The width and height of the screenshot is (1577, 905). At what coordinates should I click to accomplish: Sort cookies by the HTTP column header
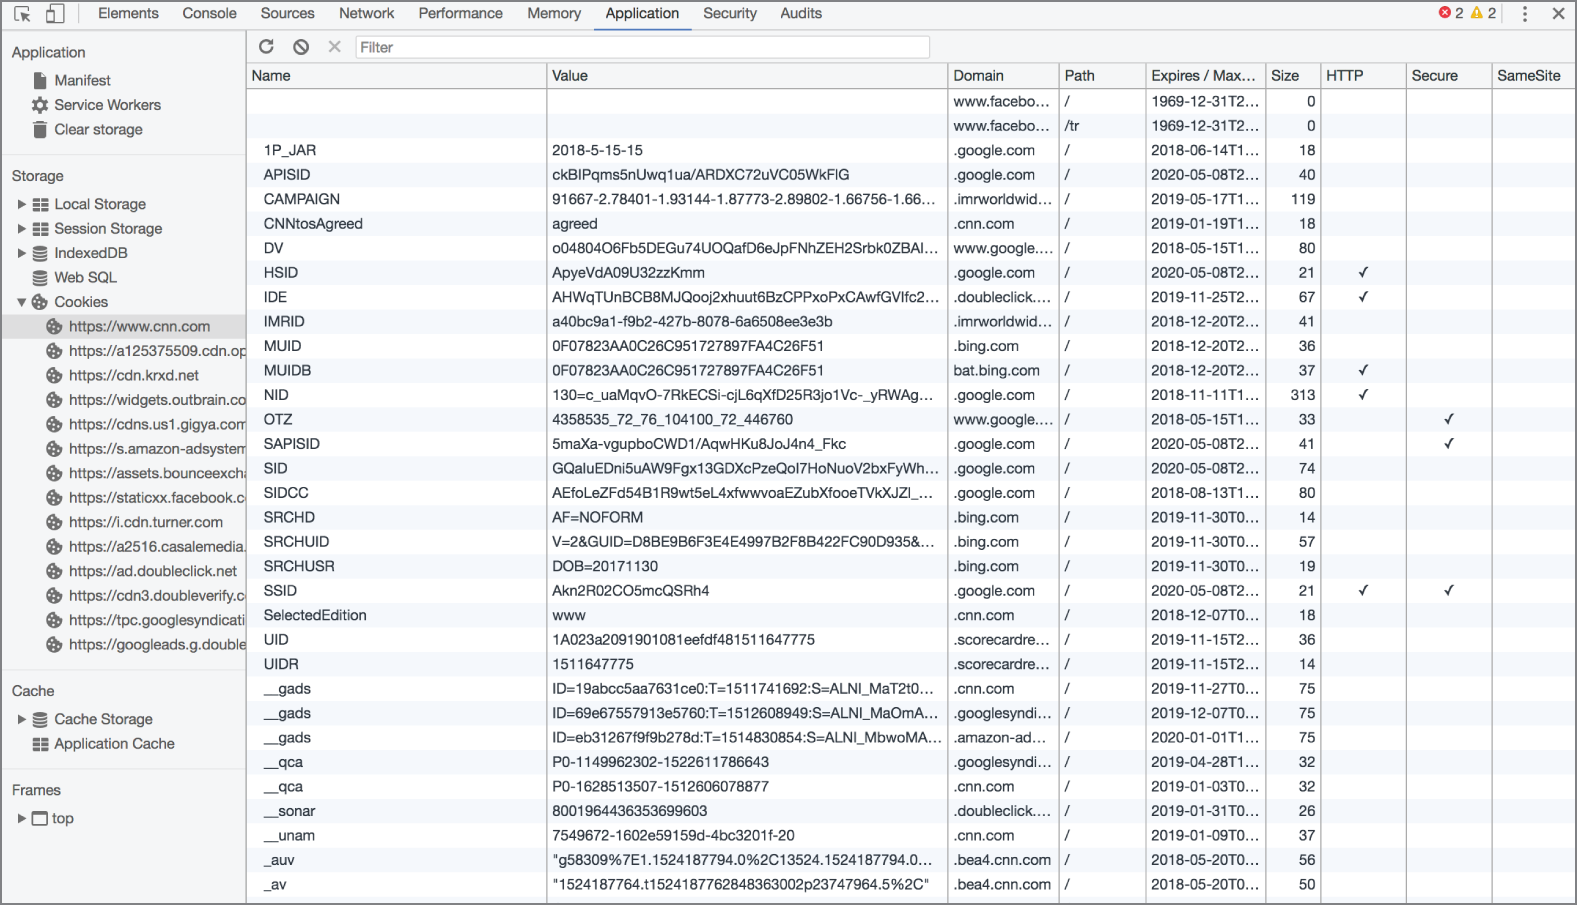click(x=1362, y=75)
